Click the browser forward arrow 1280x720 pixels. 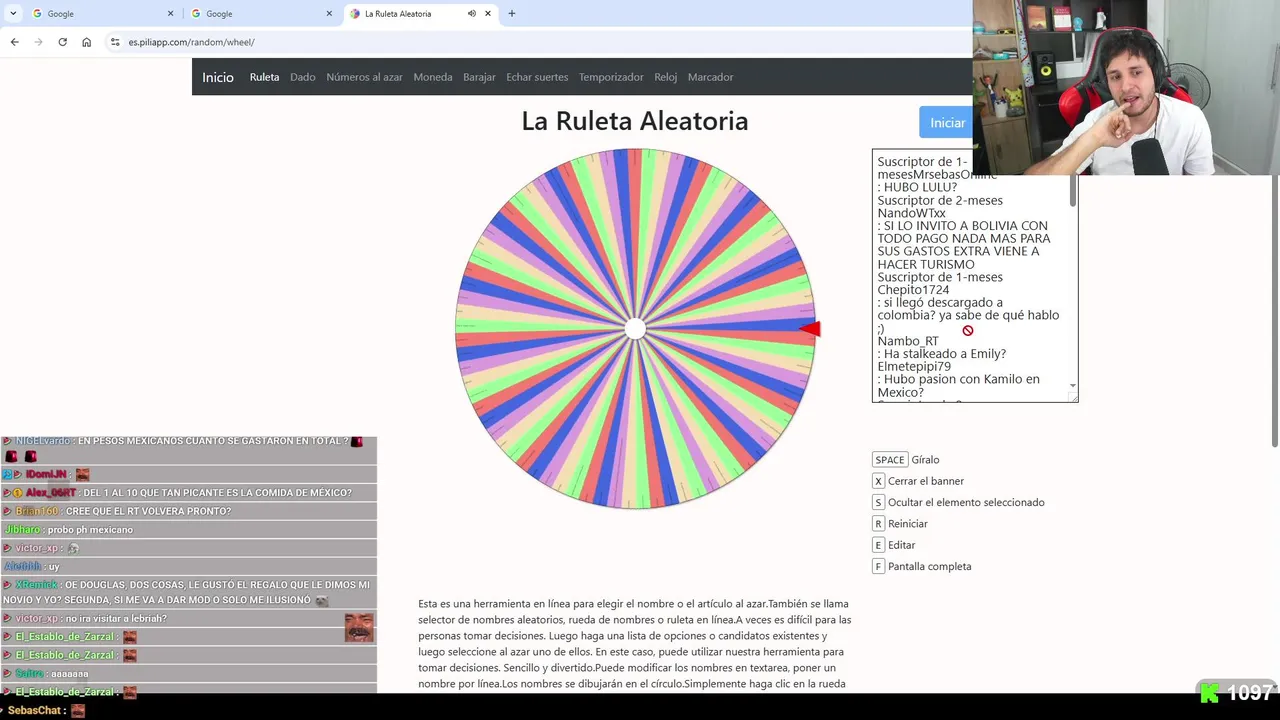[x=38, y=42]
